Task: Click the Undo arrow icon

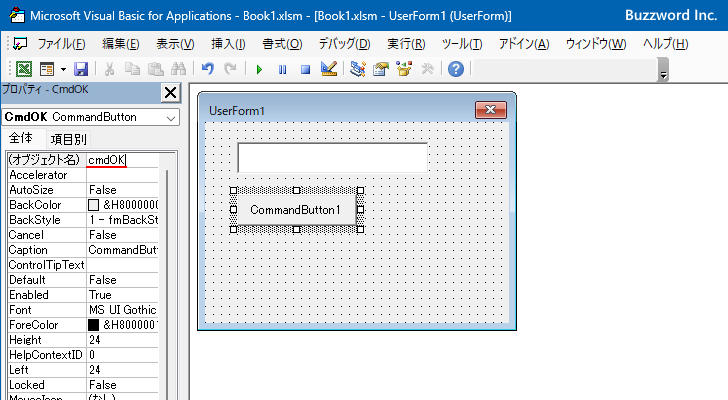Action: (207, 69)
